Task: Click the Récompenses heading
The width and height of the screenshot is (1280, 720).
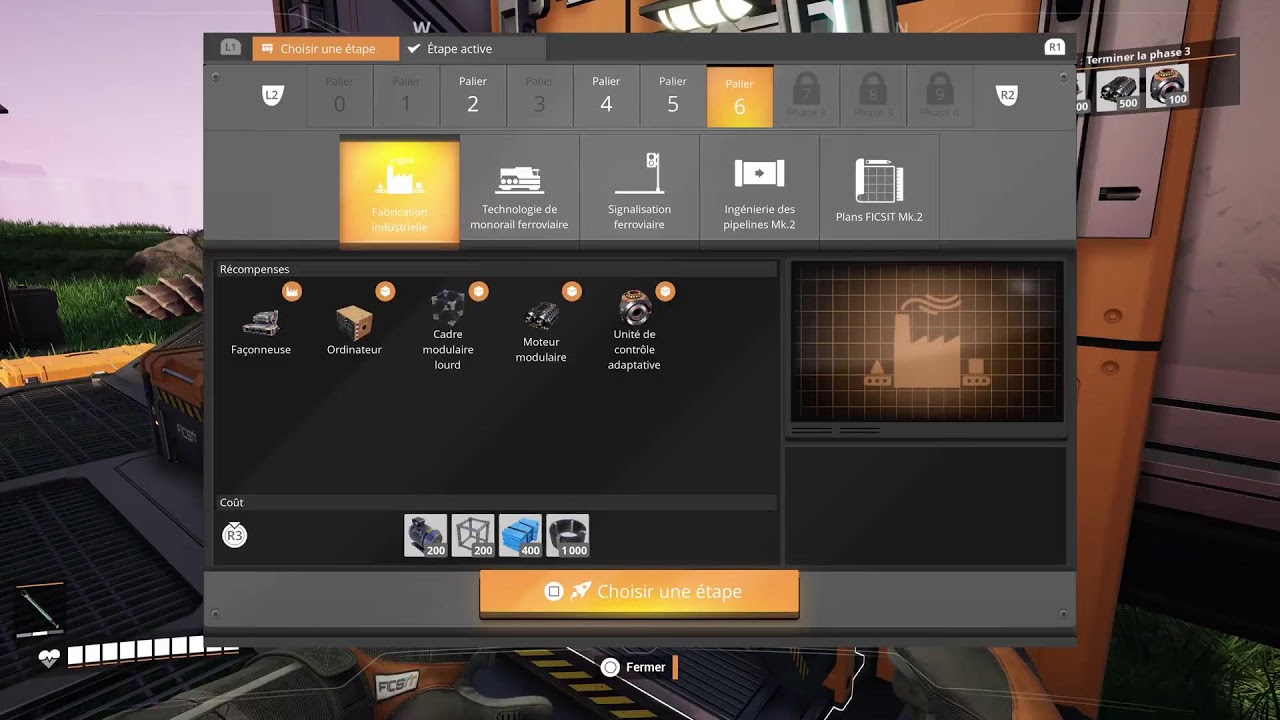Action: [254, 269]
